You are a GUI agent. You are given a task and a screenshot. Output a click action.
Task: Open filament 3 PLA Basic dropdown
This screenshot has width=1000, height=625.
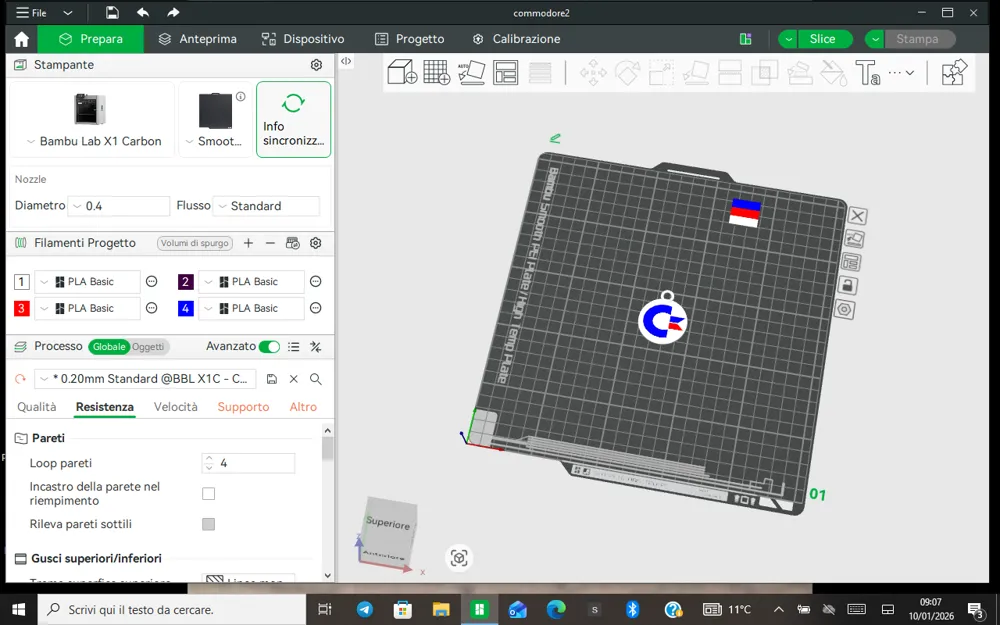87,309
